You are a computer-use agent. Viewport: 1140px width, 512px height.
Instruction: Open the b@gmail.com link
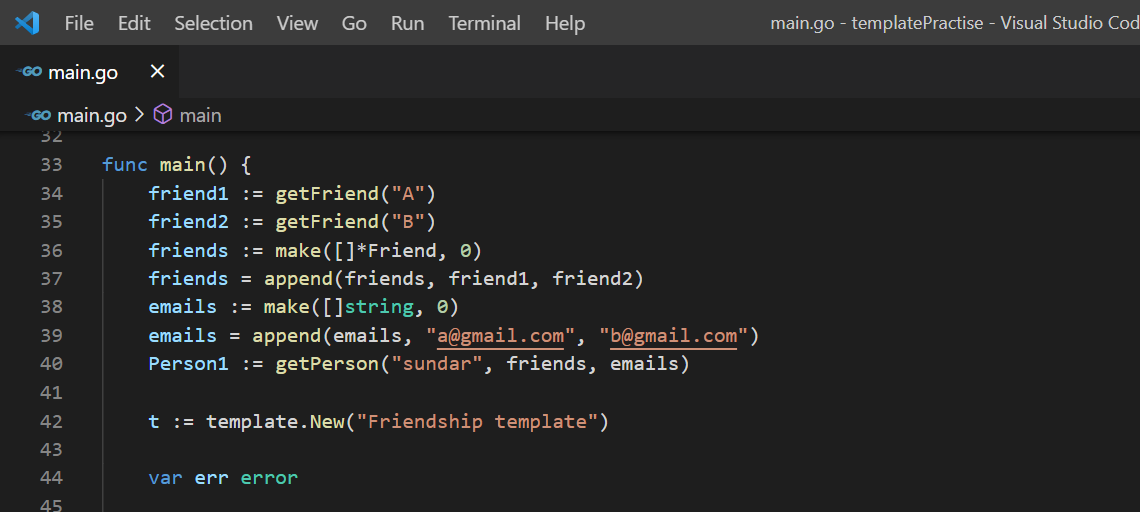pyautogui.click(x=673, y=336)
